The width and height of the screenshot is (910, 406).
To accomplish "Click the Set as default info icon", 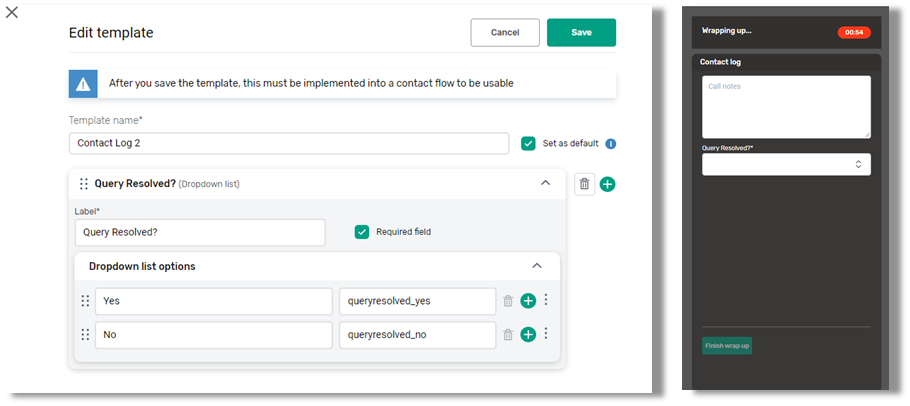I will (x=611, y=144).
